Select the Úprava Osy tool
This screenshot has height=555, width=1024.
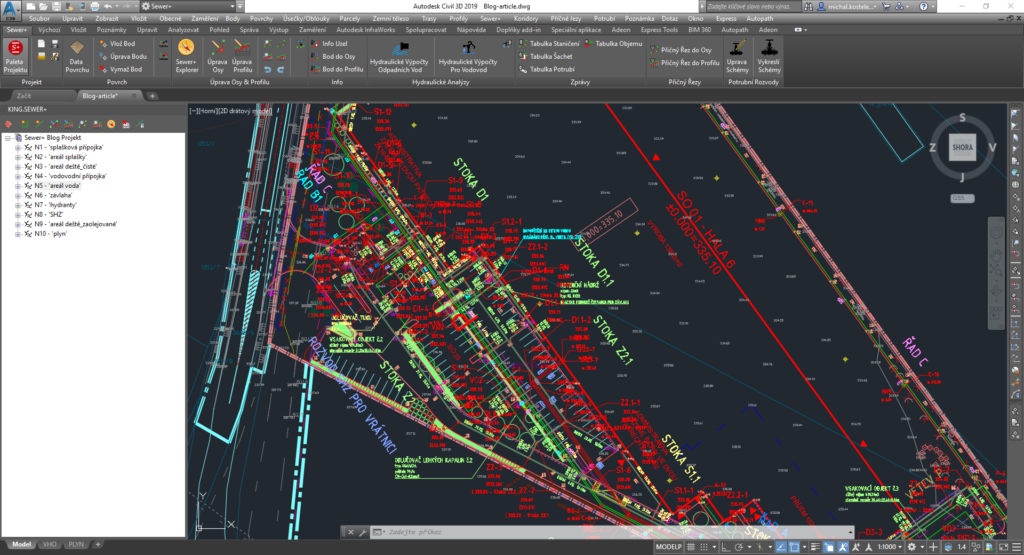pyautogui.click(x=217, y=56)
